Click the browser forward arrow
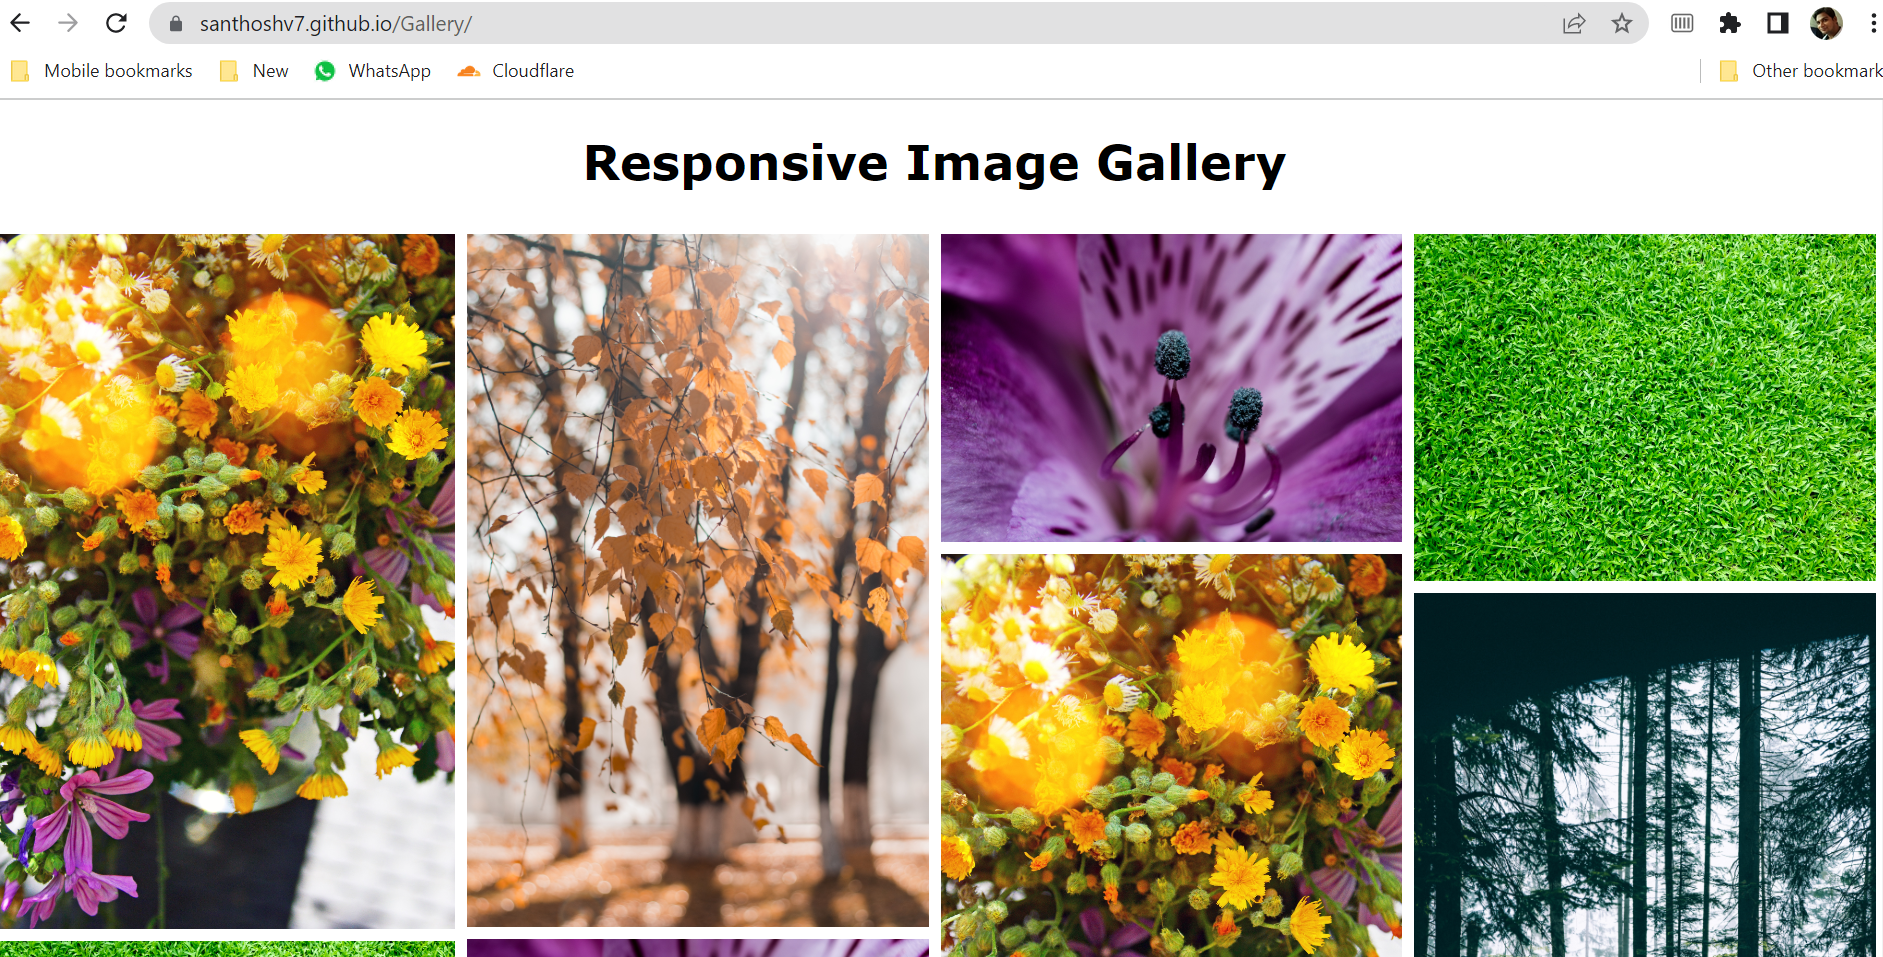 coord(68,23)
